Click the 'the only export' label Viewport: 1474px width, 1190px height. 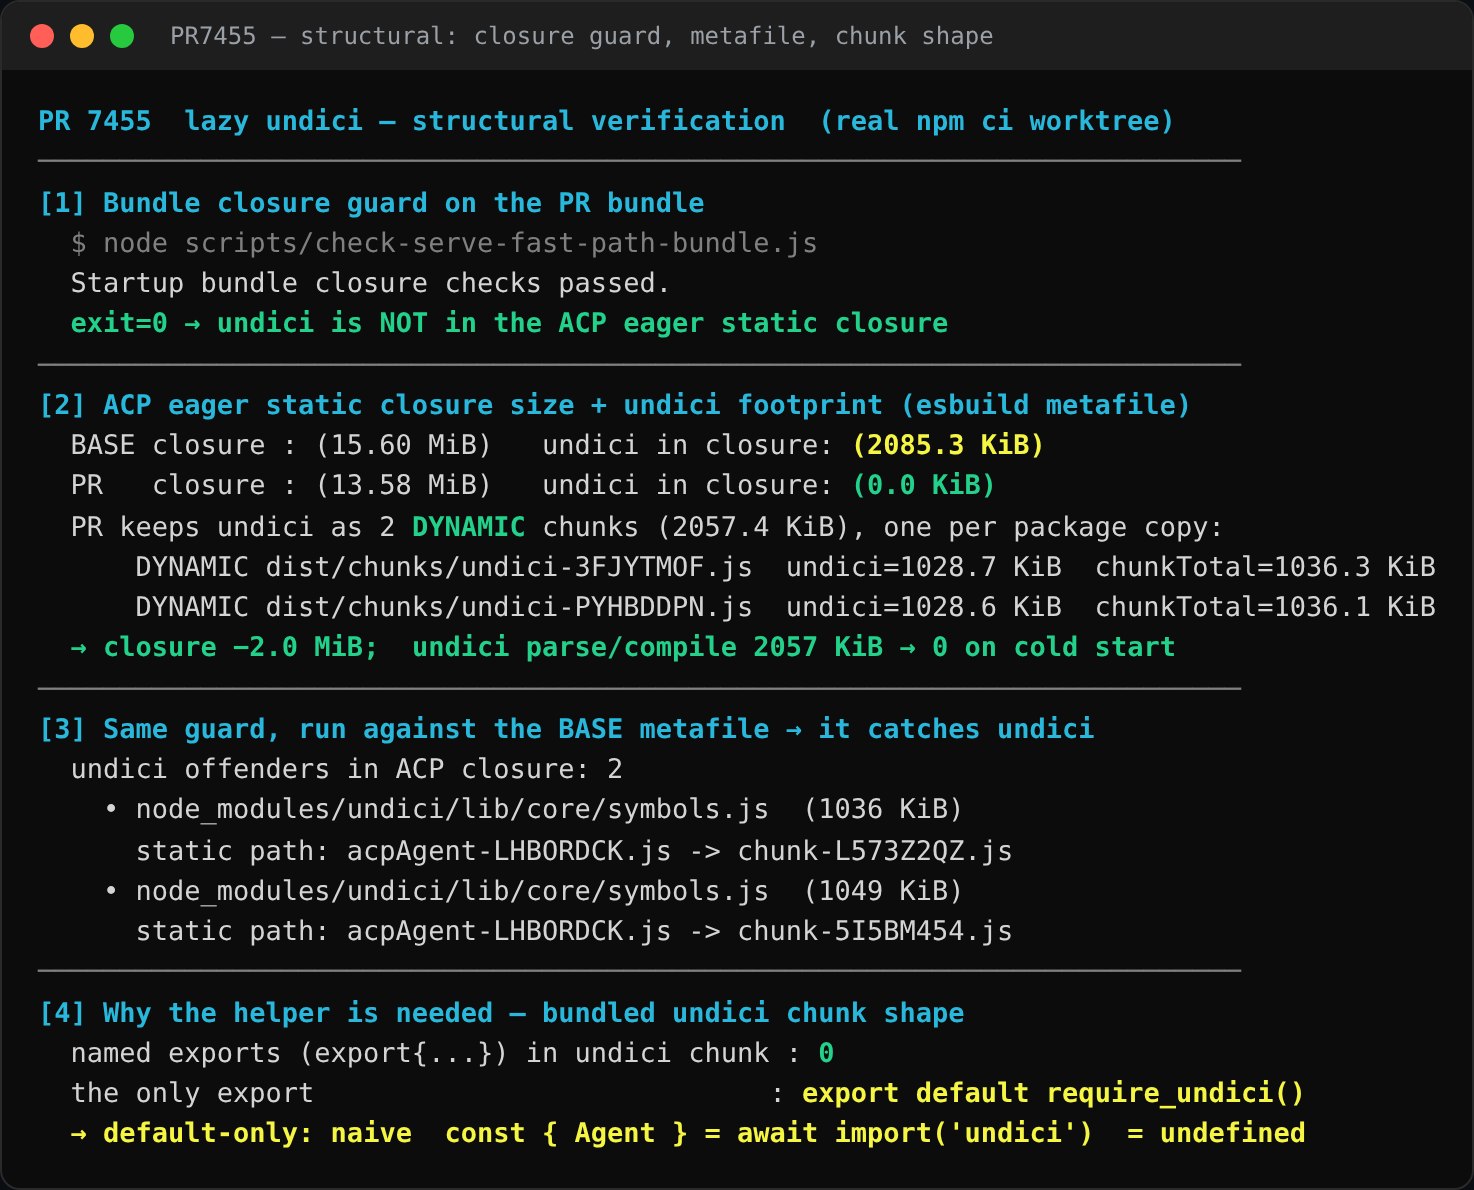pyautogui.click(x=192, y=1093)
